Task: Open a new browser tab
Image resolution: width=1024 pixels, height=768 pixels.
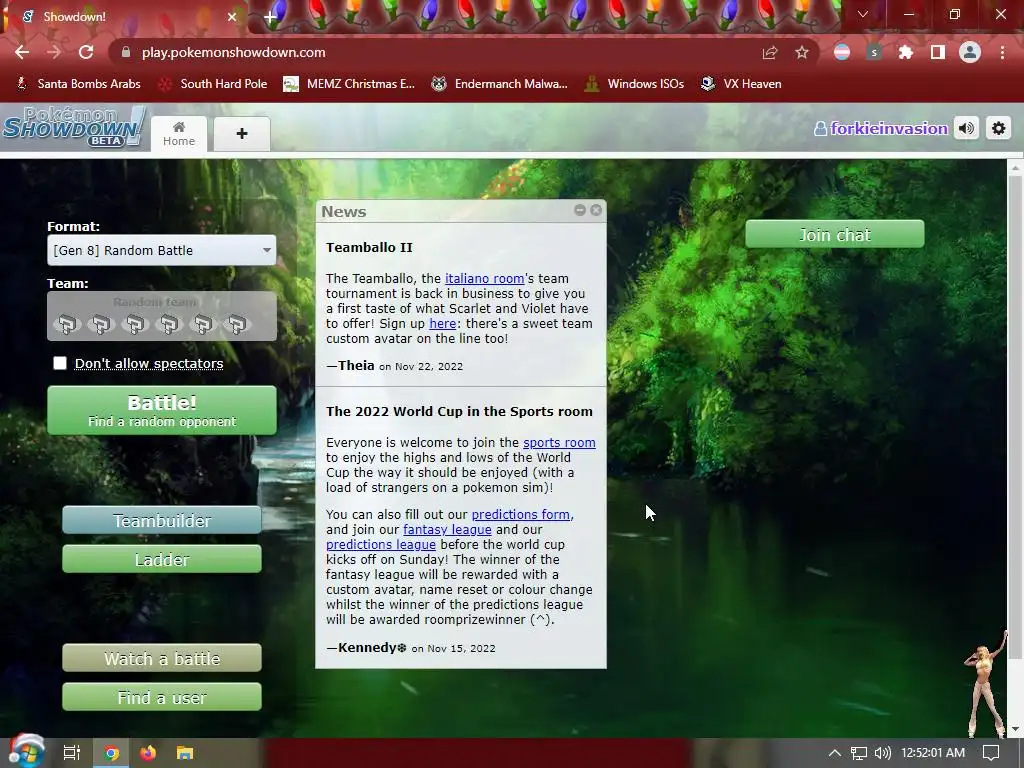Action: point(270,18)
